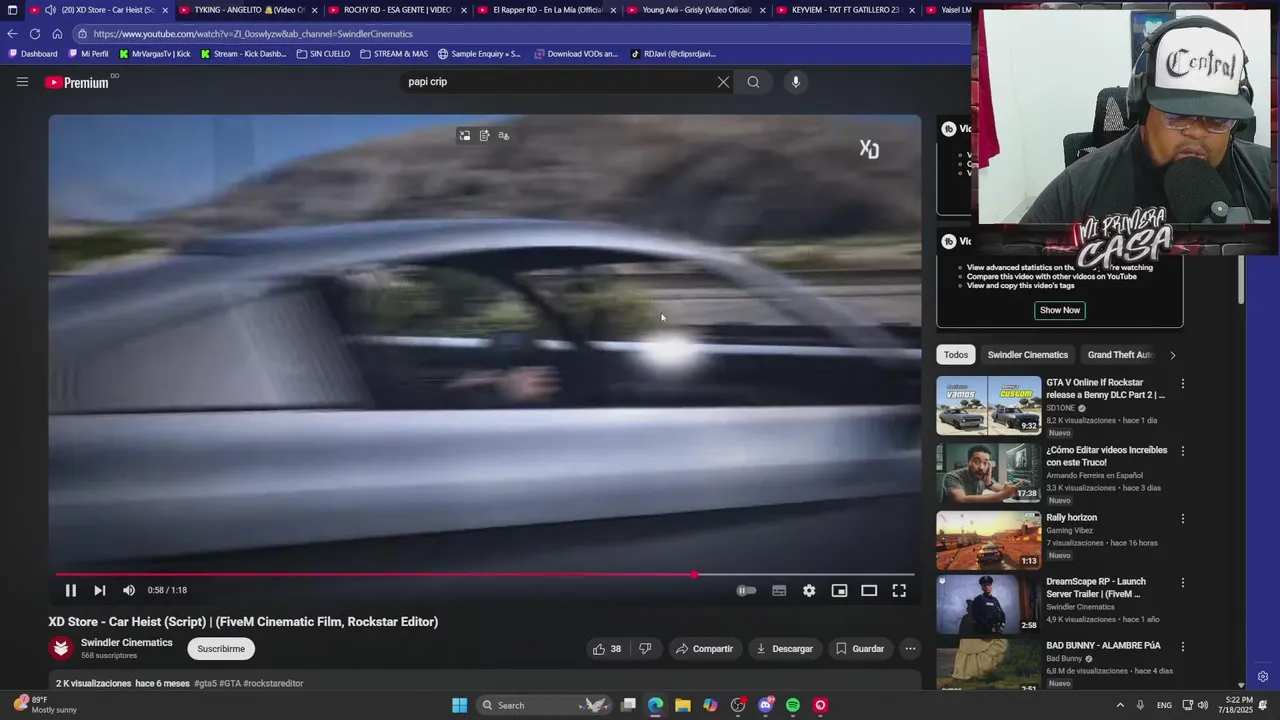The height and width of the screenshot is (720, 1280).
Task: Select the Todos filter chip
Action: click(956, 355)
